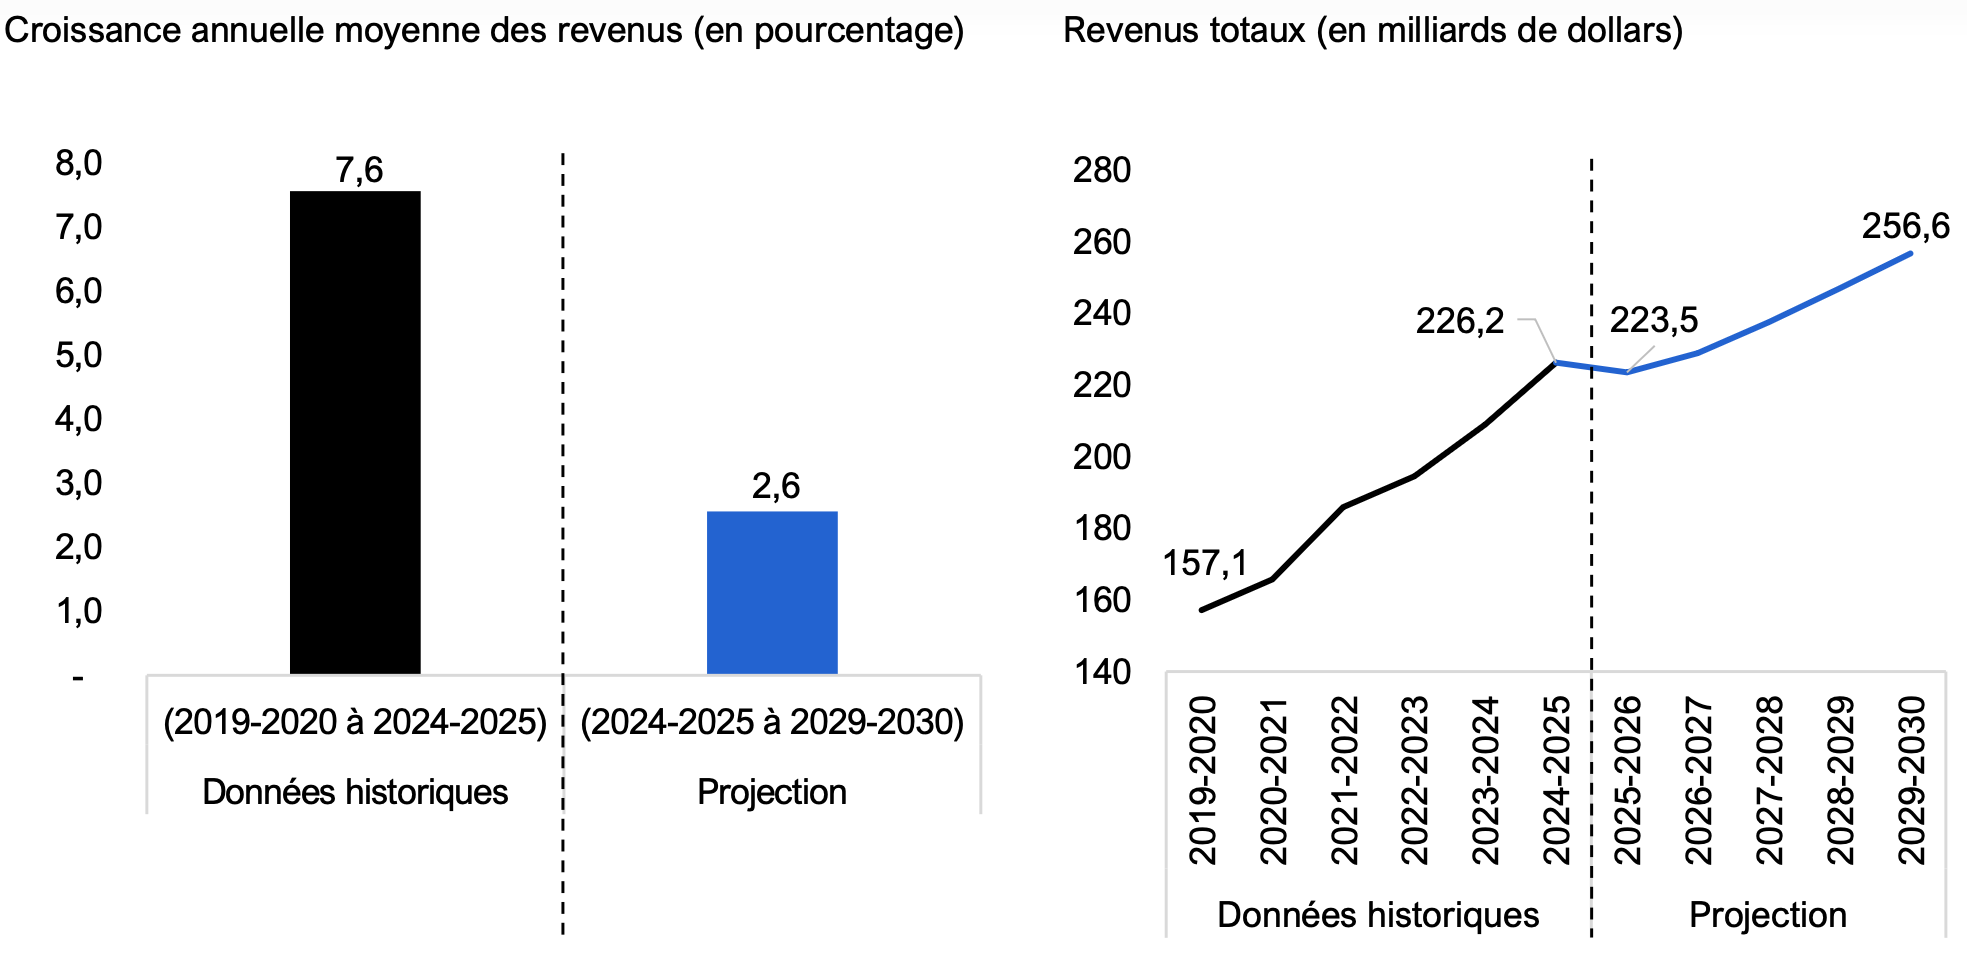This screenshot has height=969, width=1967.
Task: Select the 226,2 data label
Action: [x=1459, y=321]
